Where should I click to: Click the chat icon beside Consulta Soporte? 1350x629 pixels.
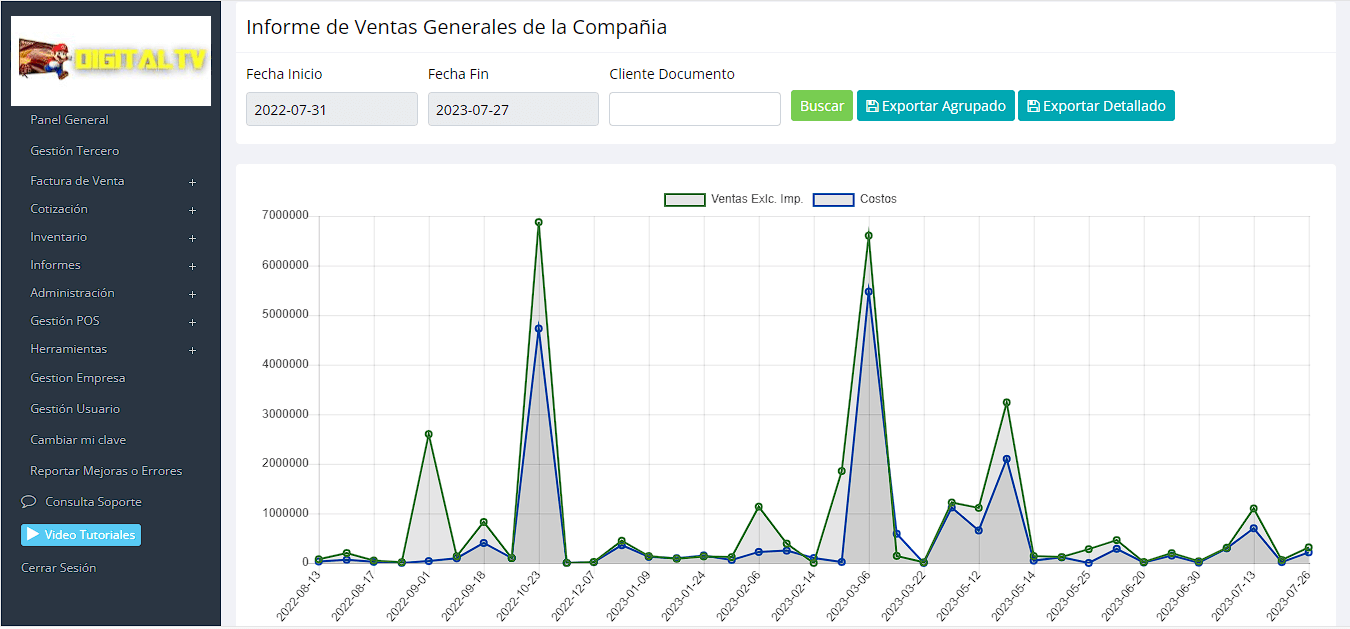27,501
